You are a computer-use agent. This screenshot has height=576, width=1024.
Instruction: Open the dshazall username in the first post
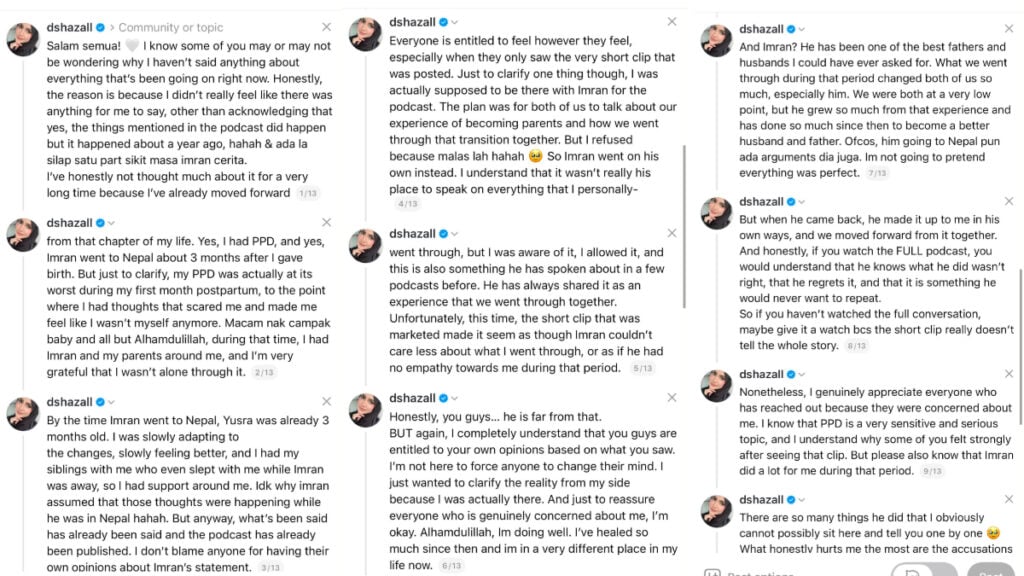69,27
